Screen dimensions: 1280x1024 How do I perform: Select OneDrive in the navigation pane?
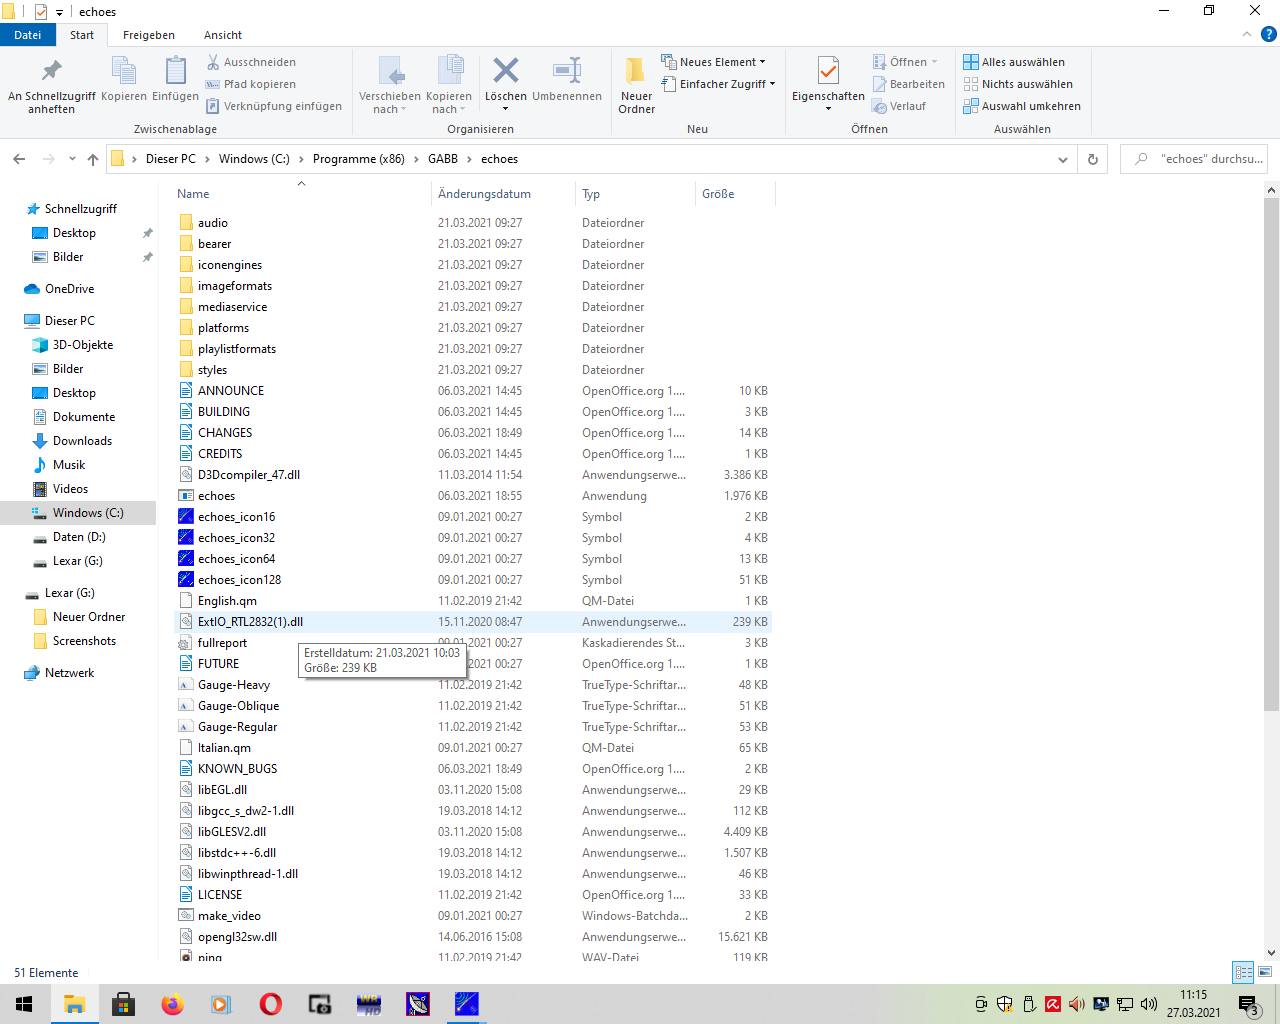point(69,289)
